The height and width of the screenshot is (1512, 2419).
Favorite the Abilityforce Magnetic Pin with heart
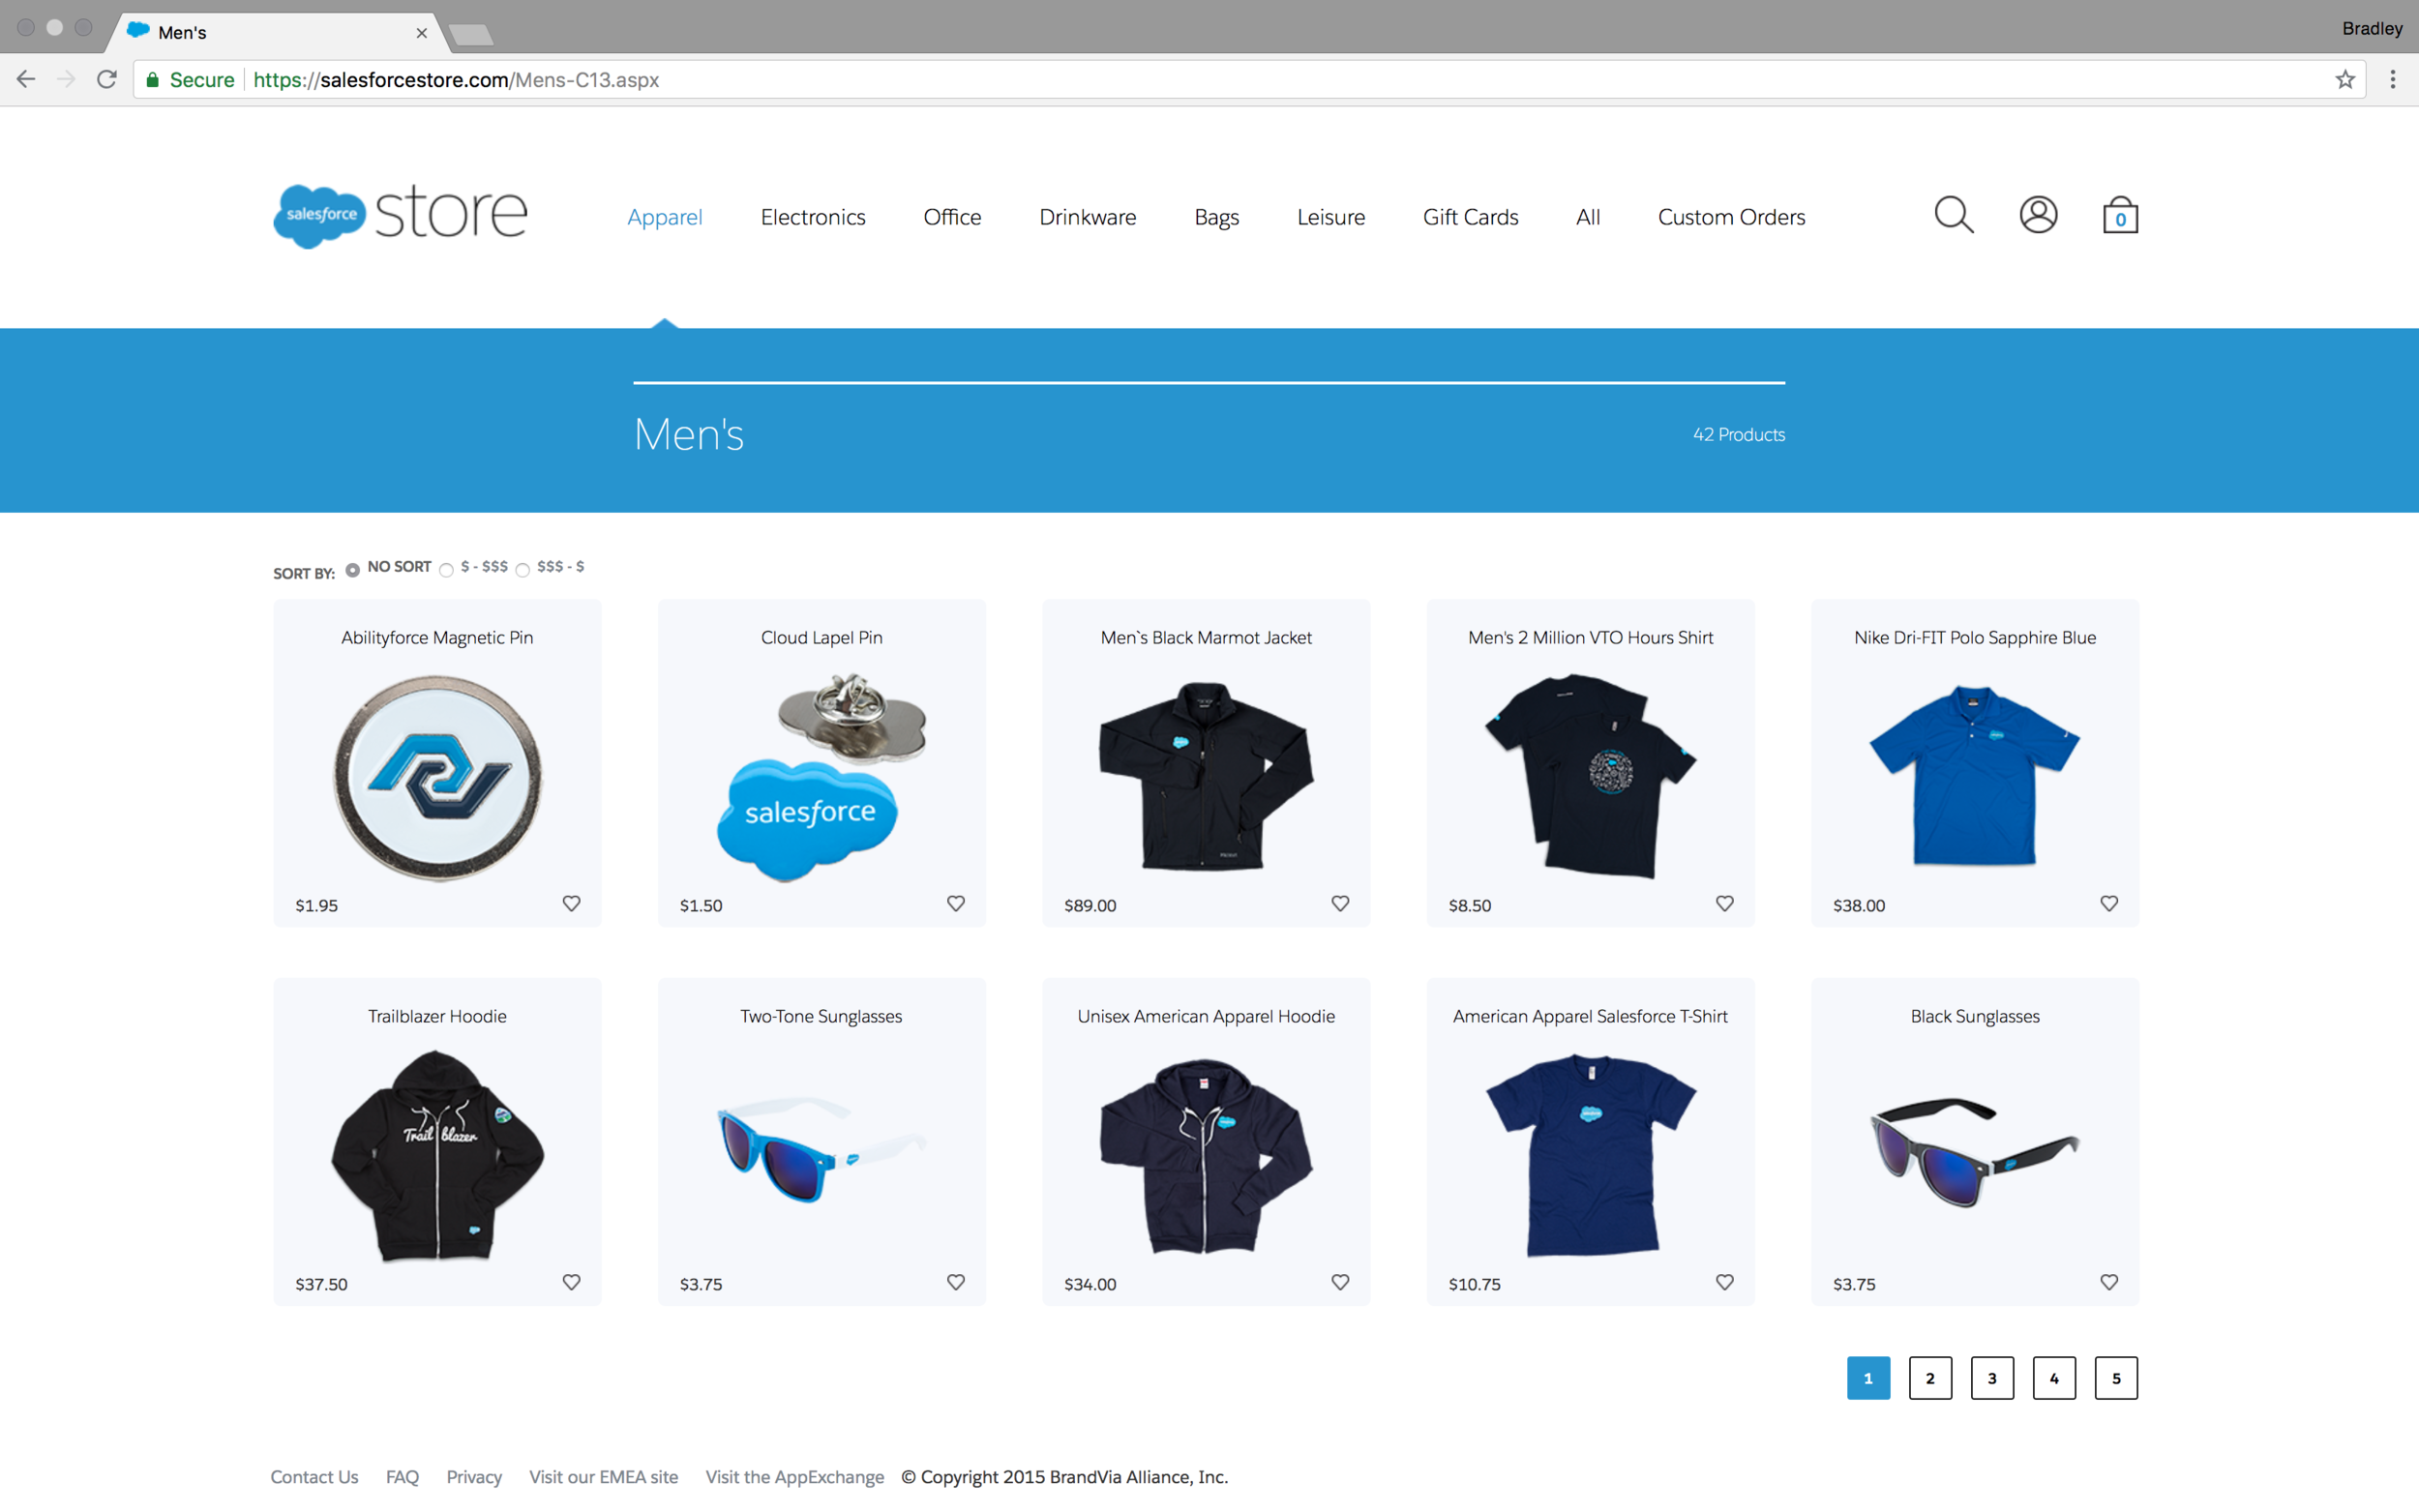pos(571,903)
